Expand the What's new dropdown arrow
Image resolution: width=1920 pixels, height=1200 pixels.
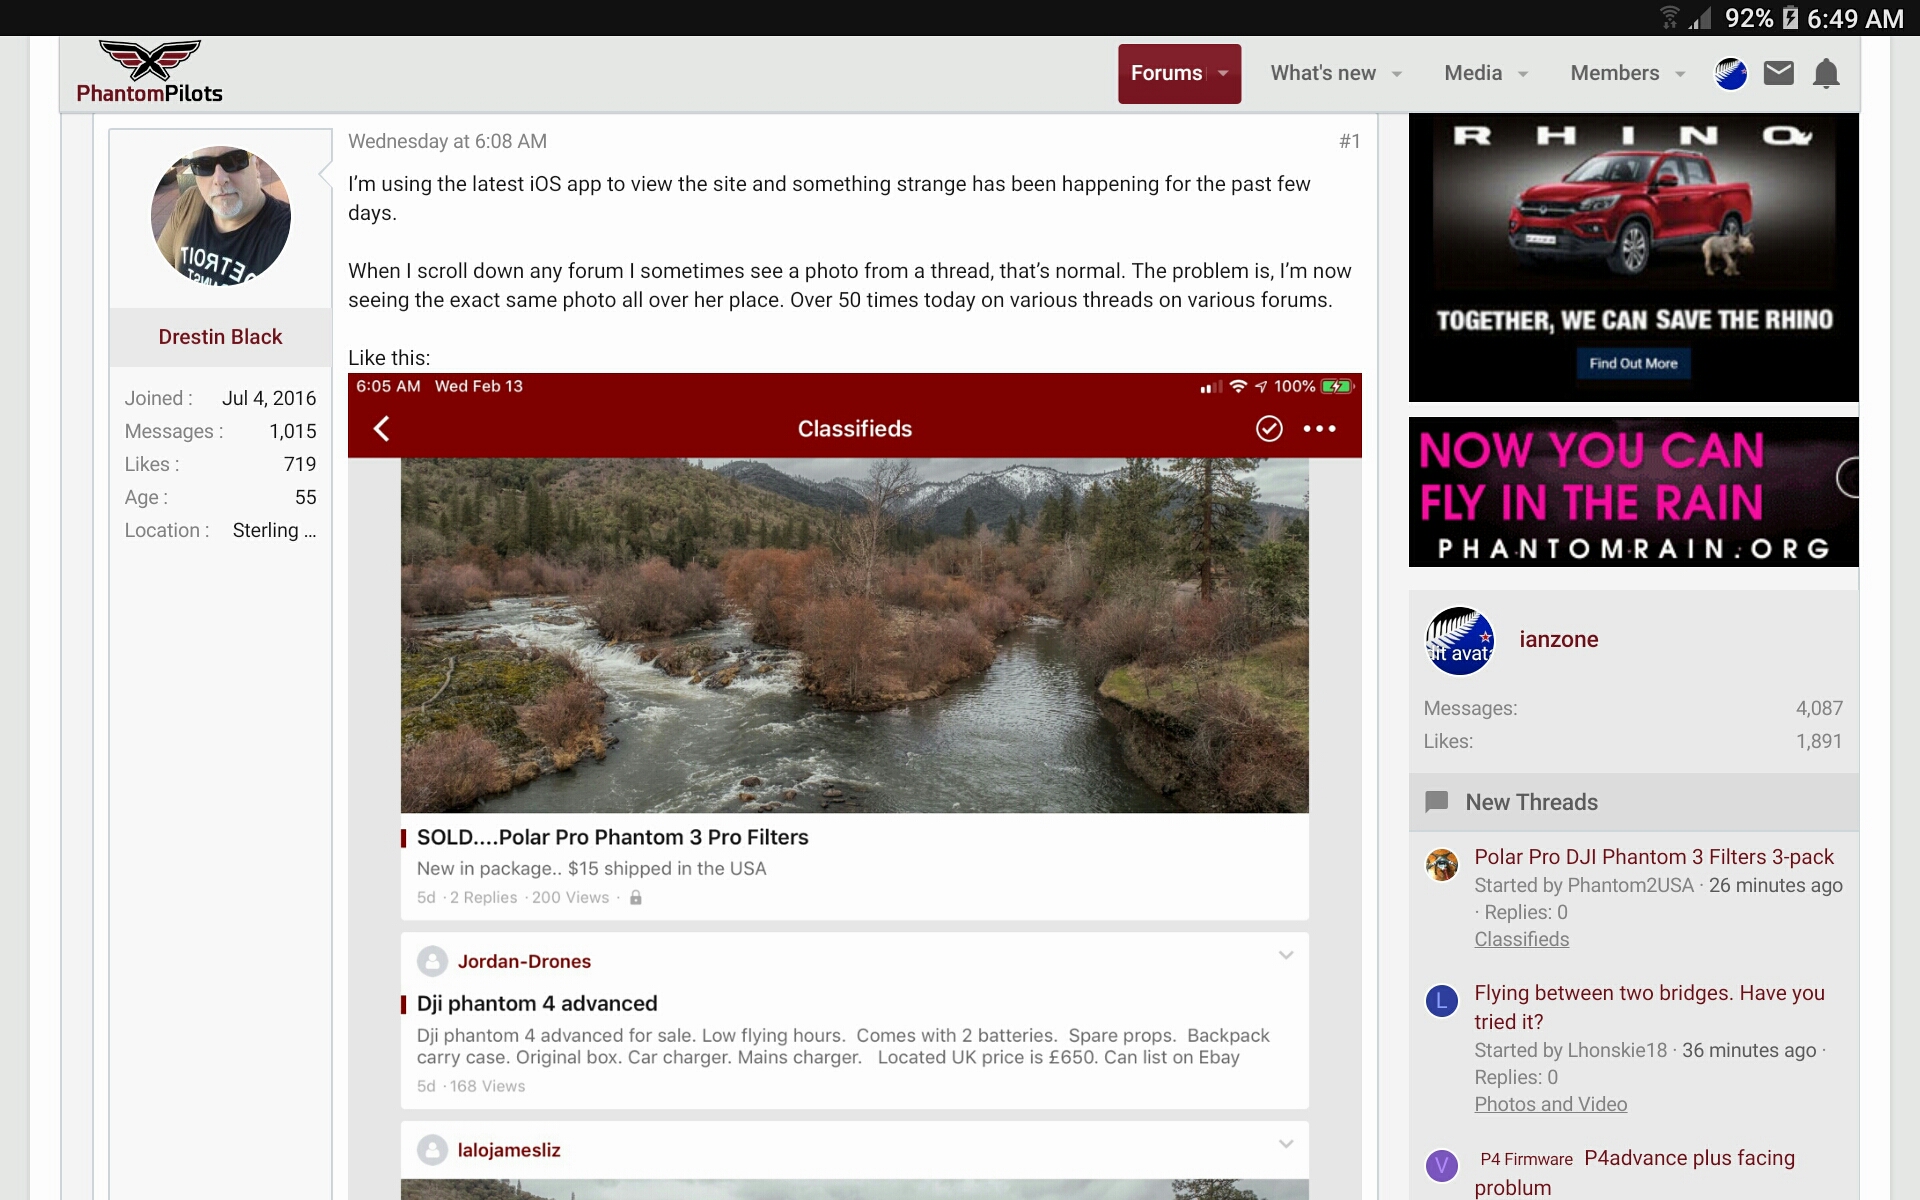coord(1397,74)
